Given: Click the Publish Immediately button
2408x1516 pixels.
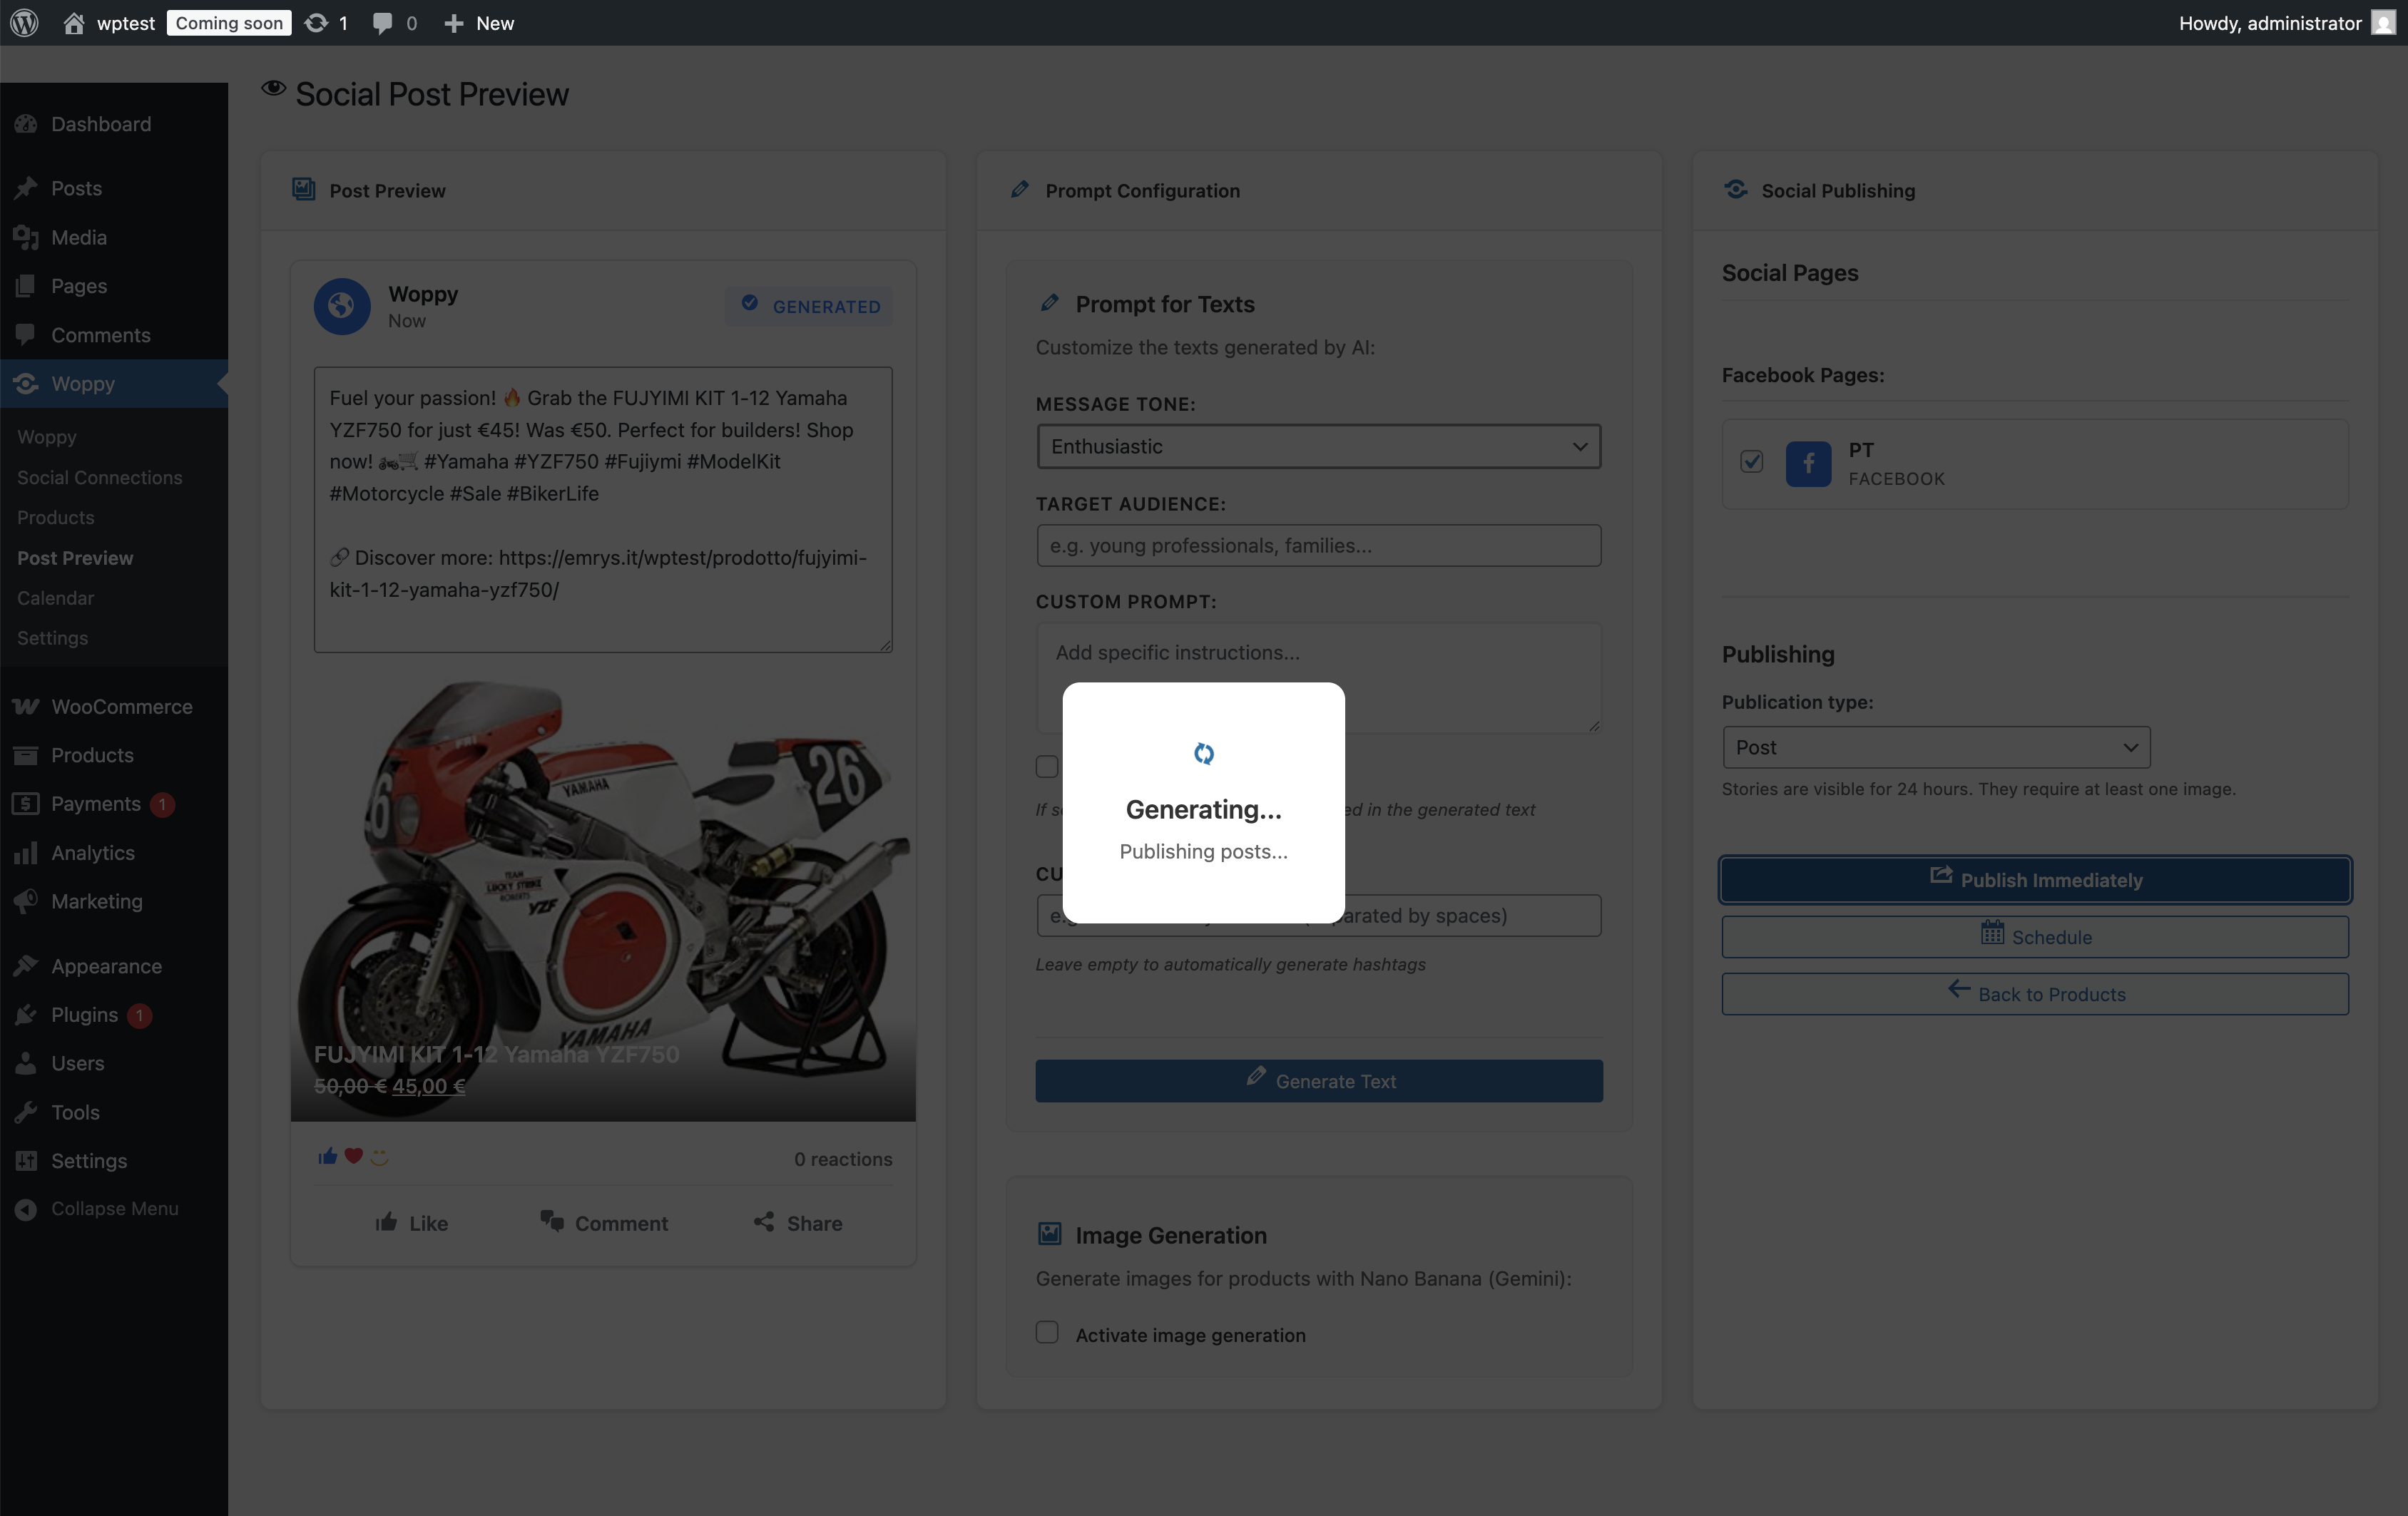Looking at the screenshot, I should [x=2035, y=879].
